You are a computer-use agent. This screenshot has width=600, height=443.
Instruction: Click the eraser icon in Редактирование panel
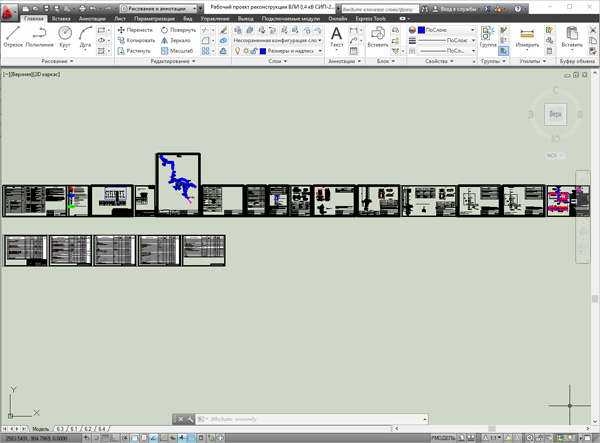pos(223,30)
